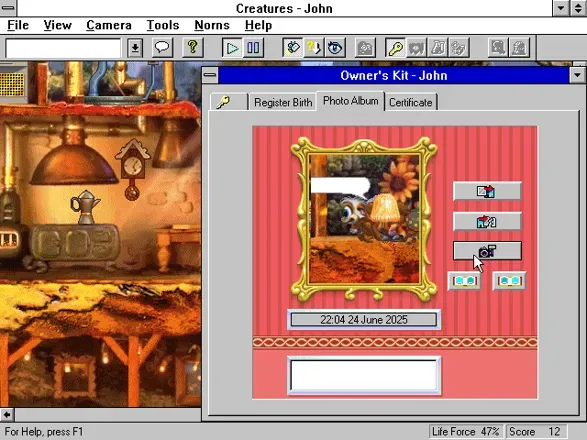This screenshot has width=587, height=440.
Task: Click the grayed magnifier toolbar icon
Action: (498, 48)
